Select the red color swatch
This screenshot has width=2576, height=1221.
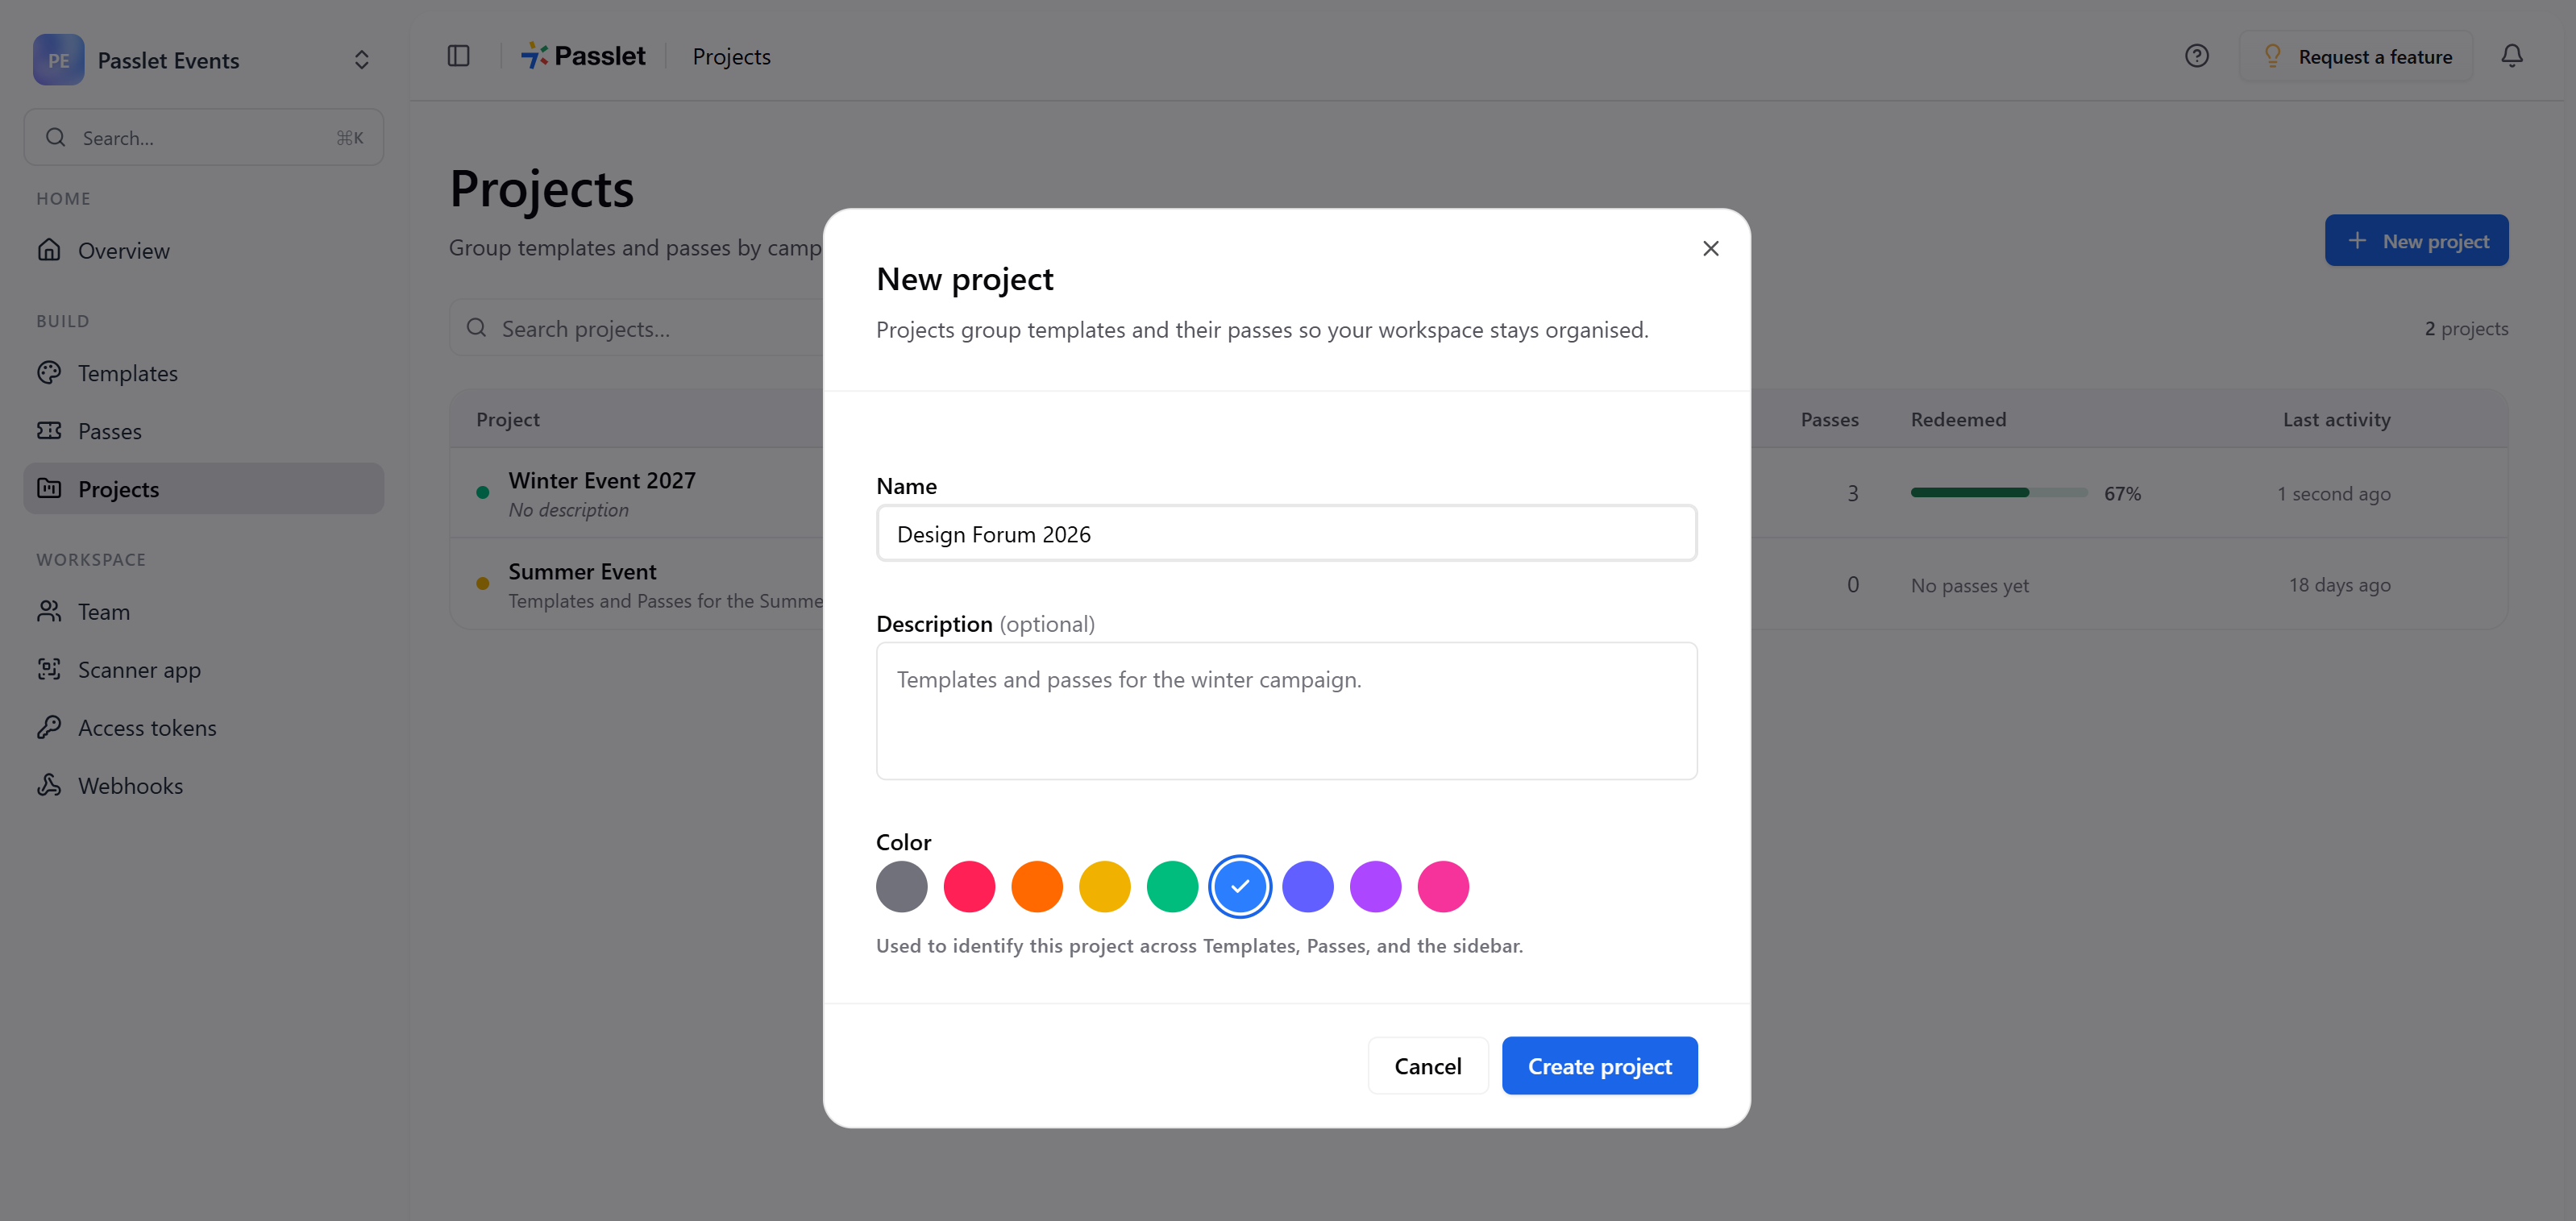tap(969, 886)
